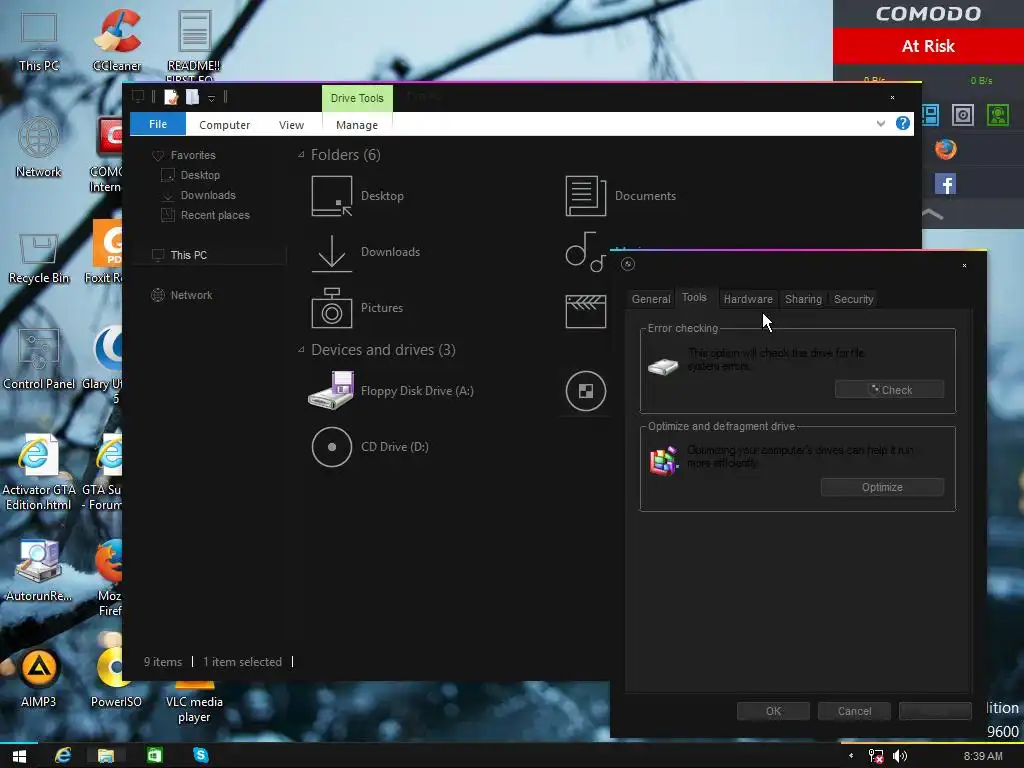
Task: Click OK in the properties dialog
Action: point(773,711)
